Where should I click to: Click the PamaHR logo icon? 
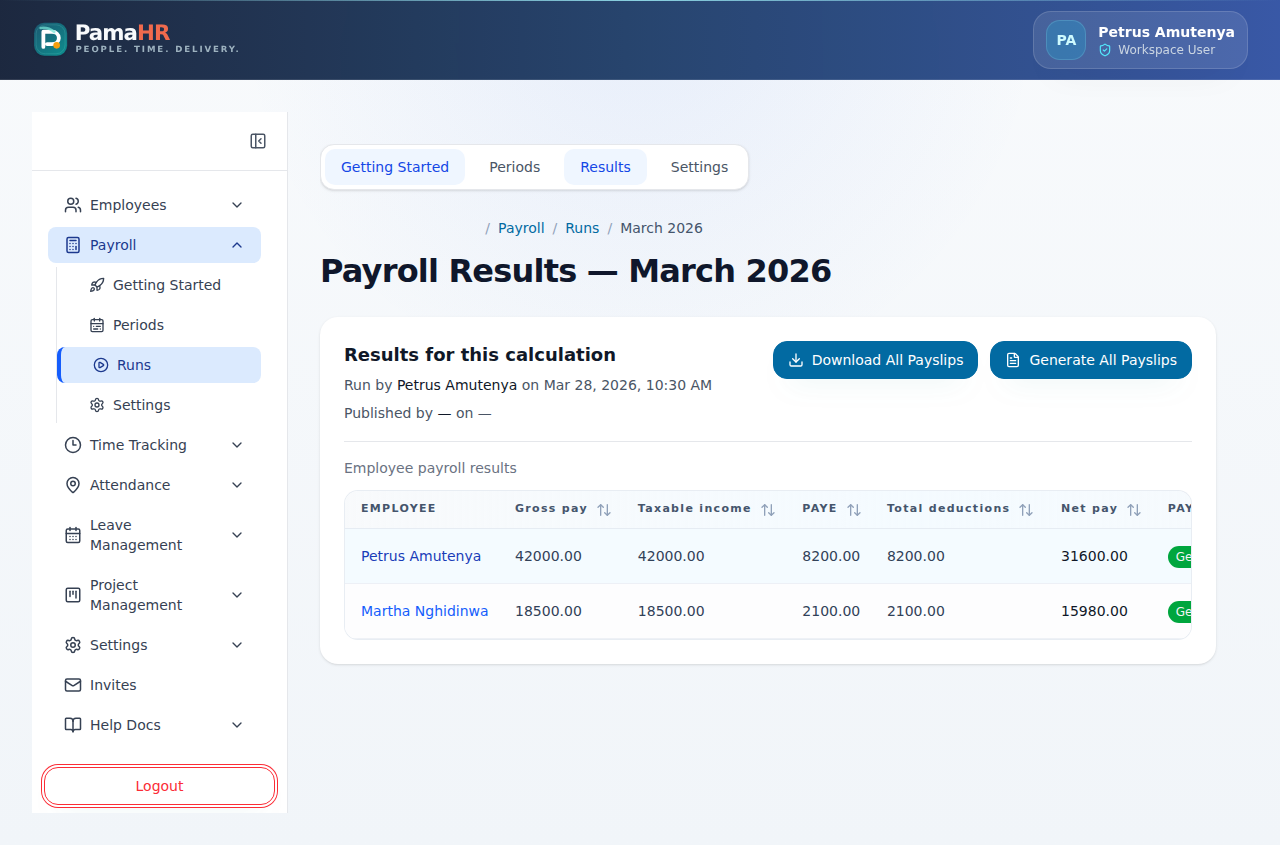(x=50, y=39)
